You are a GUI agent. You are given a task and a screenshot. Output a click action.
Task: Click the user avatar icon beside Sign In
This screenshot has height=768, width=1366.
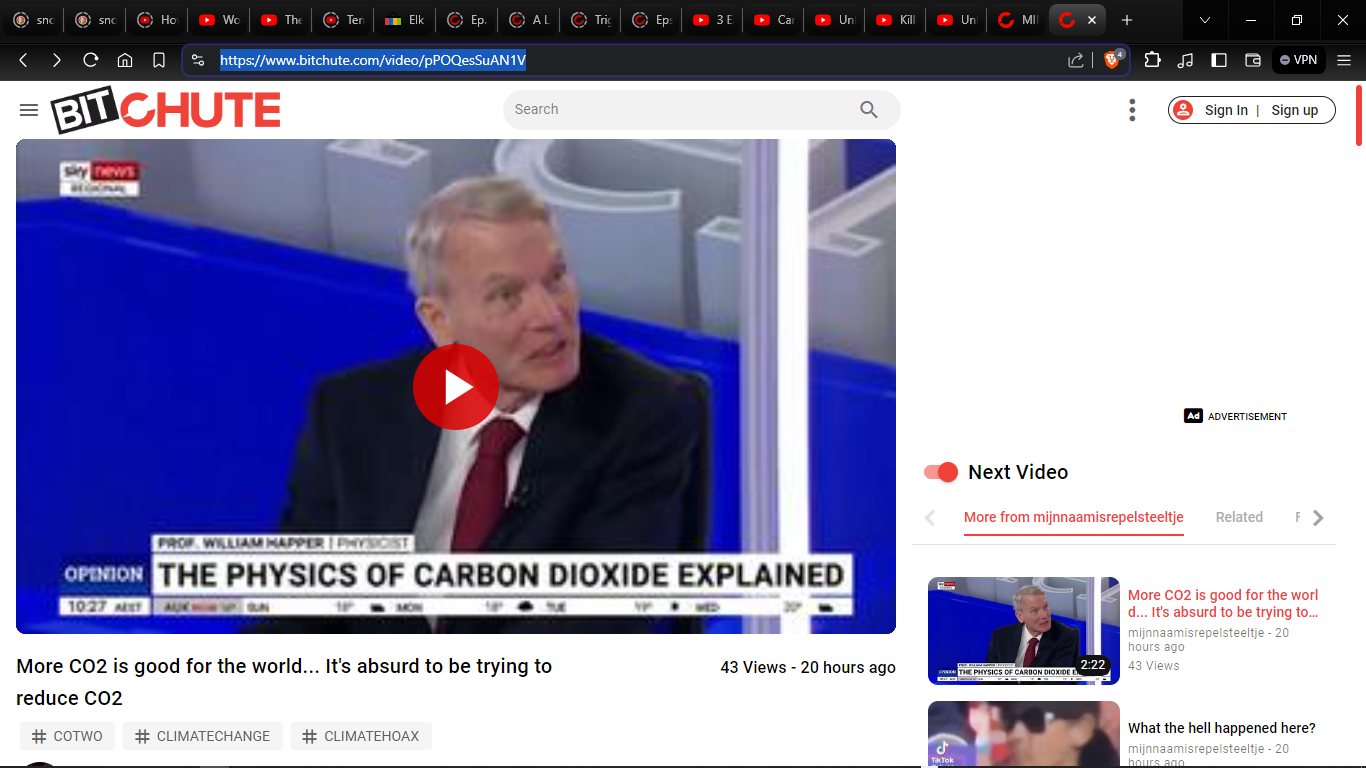tap(1184, 110)
